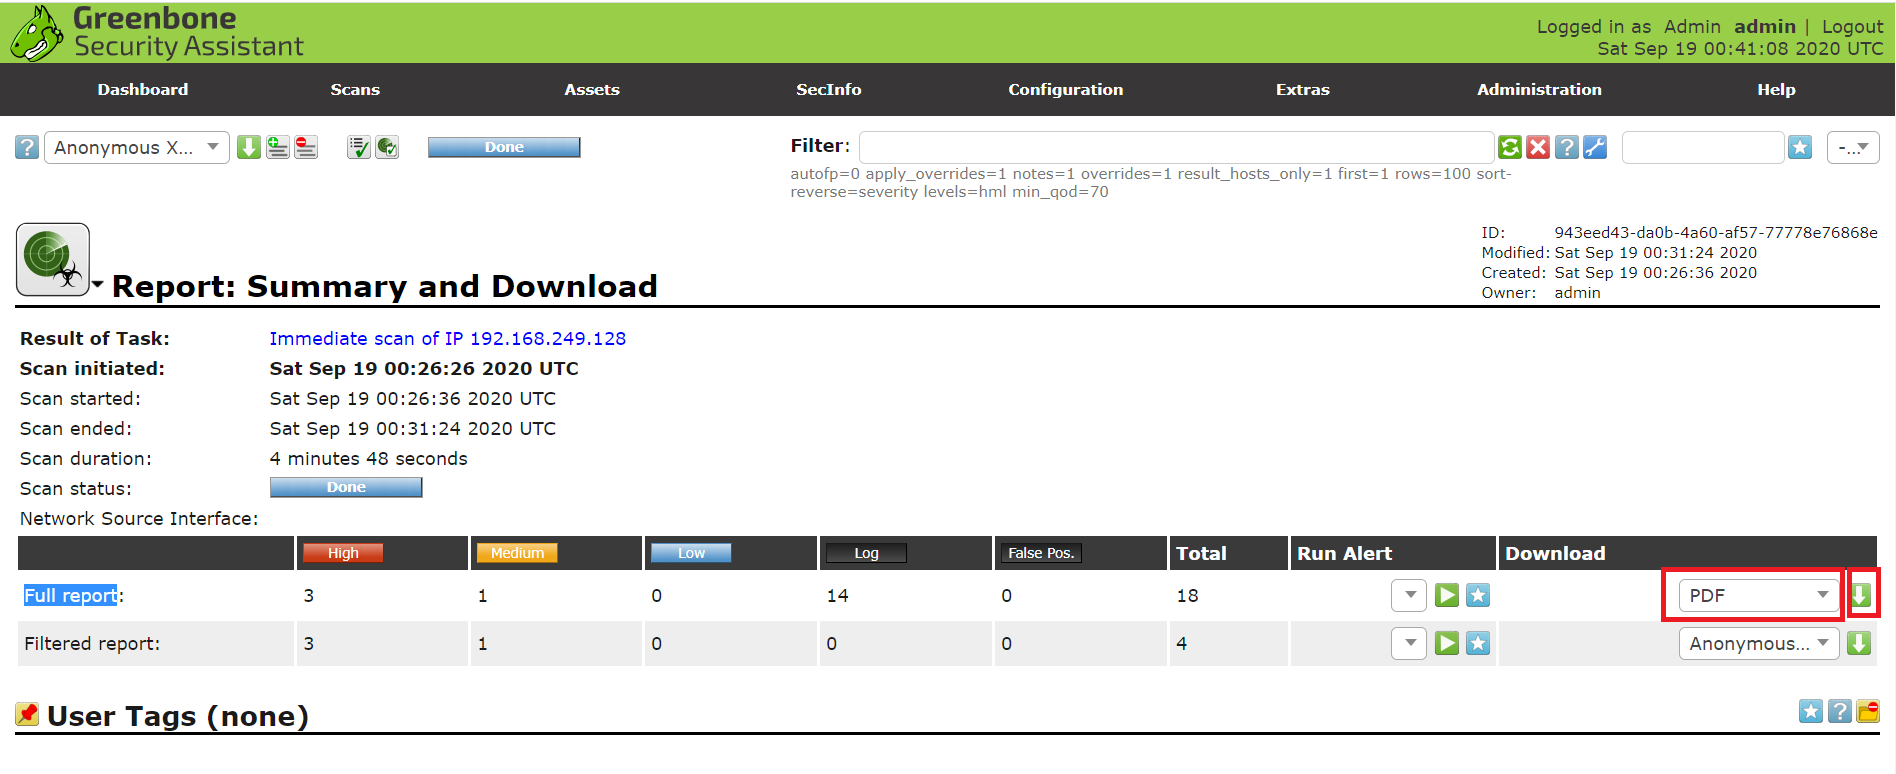Update the filter with the green refresh icon
The image size is (1896, 774).
coord(1510,148)
